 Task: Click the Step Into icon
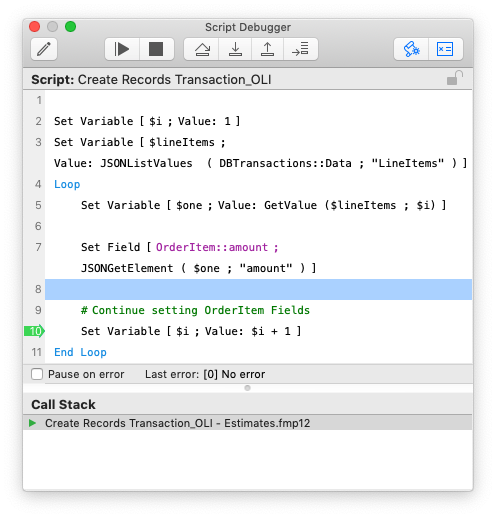(235, 49)
